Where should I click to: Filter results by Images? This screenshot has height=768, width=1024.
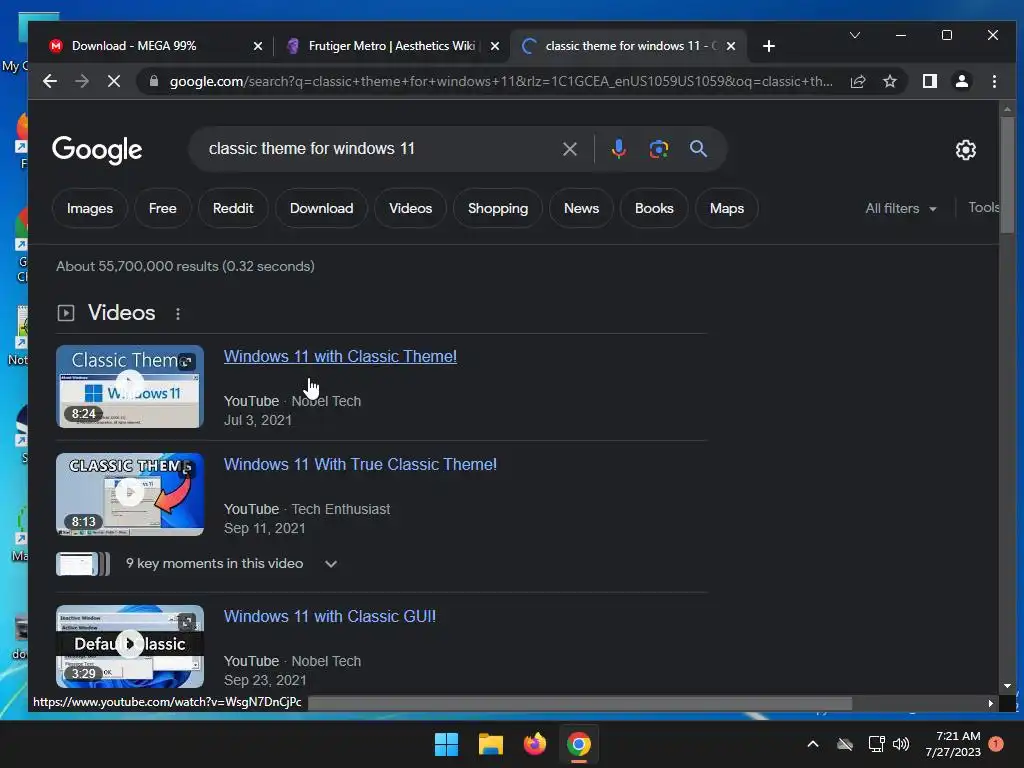[89, 208]
